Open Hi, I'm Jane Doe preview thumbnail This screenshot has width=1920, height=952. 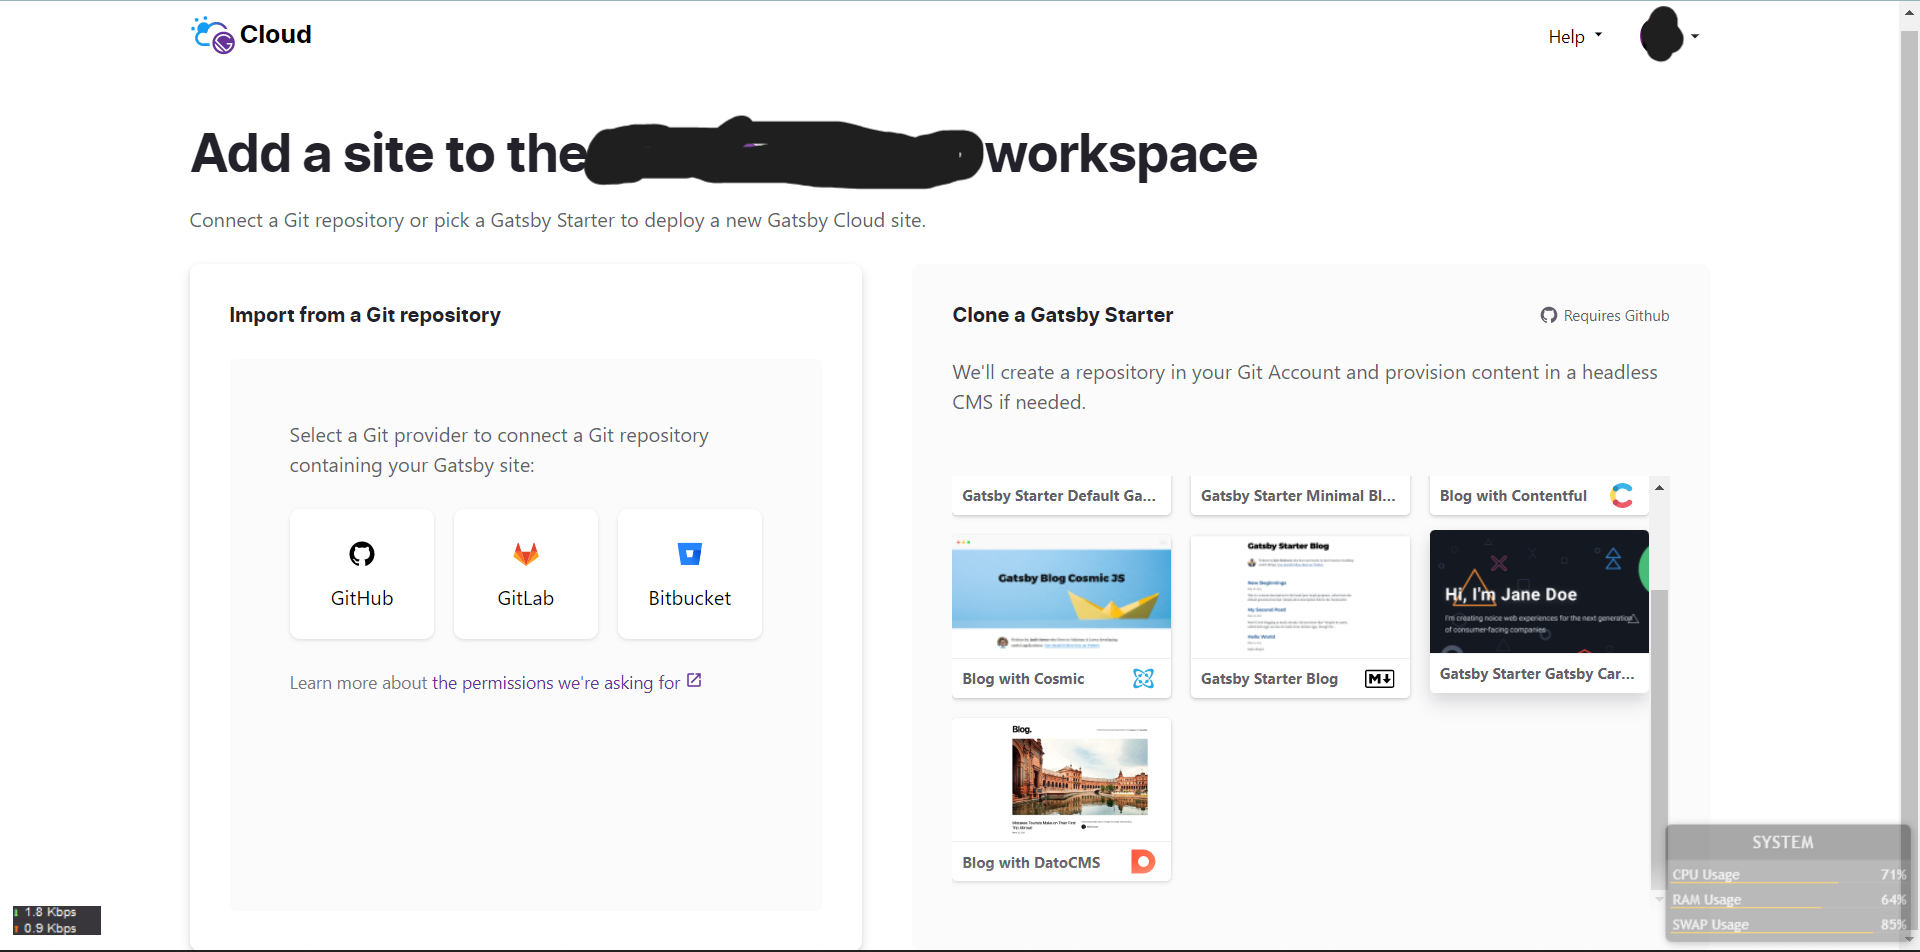click(x=1539, y=591)
